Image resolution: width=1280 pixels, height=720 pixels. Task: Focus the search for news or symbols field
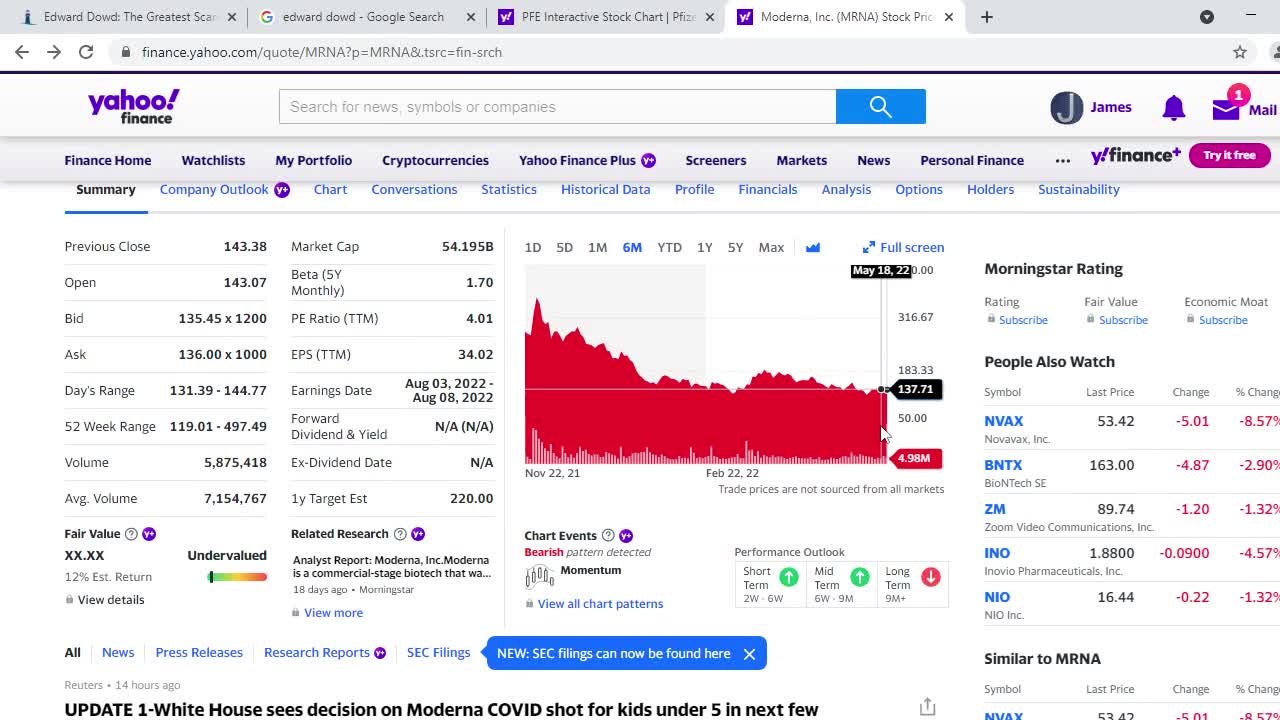tap(557, 107)
